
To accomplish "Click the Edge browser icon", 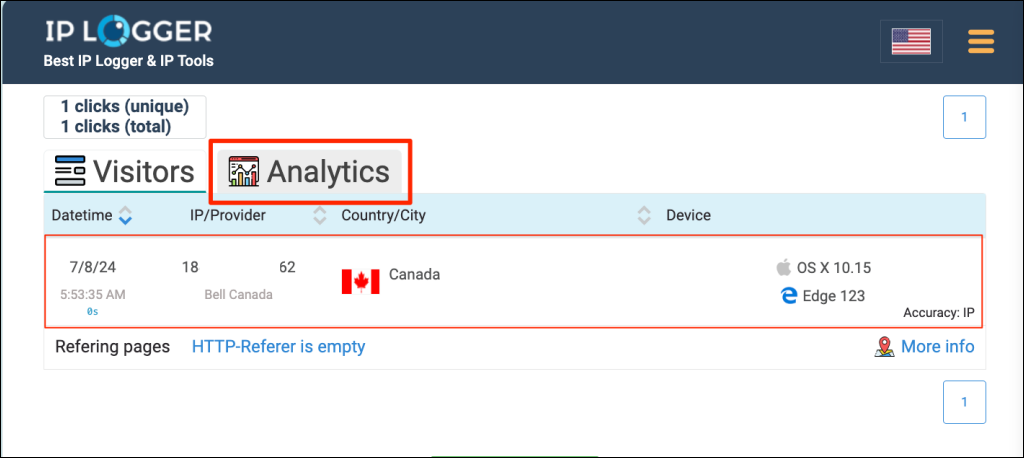I will click(788, 295).
